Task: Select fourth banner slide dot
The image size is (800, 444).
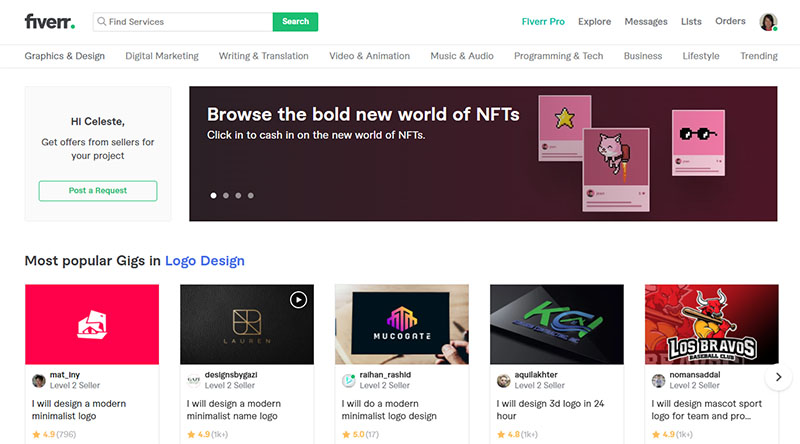Action: [x=251, y=195]
